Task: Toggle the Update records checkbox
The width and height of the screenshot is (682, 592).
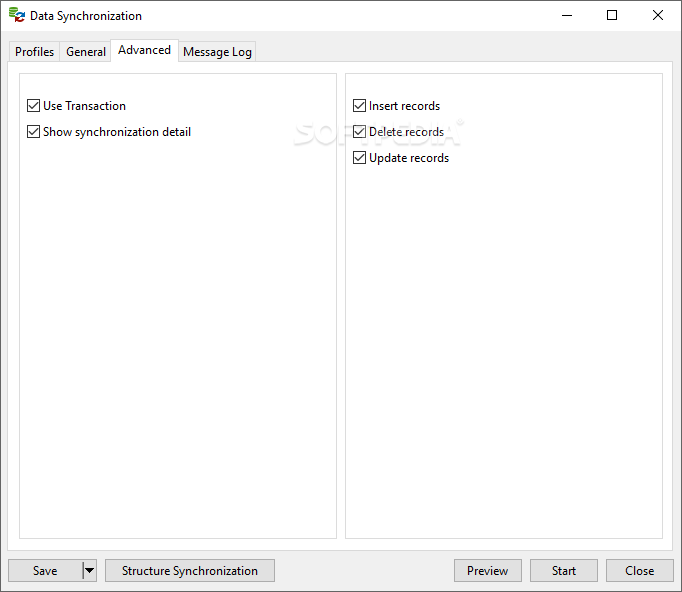Action: pyautogui.click(x=359, y=158)
